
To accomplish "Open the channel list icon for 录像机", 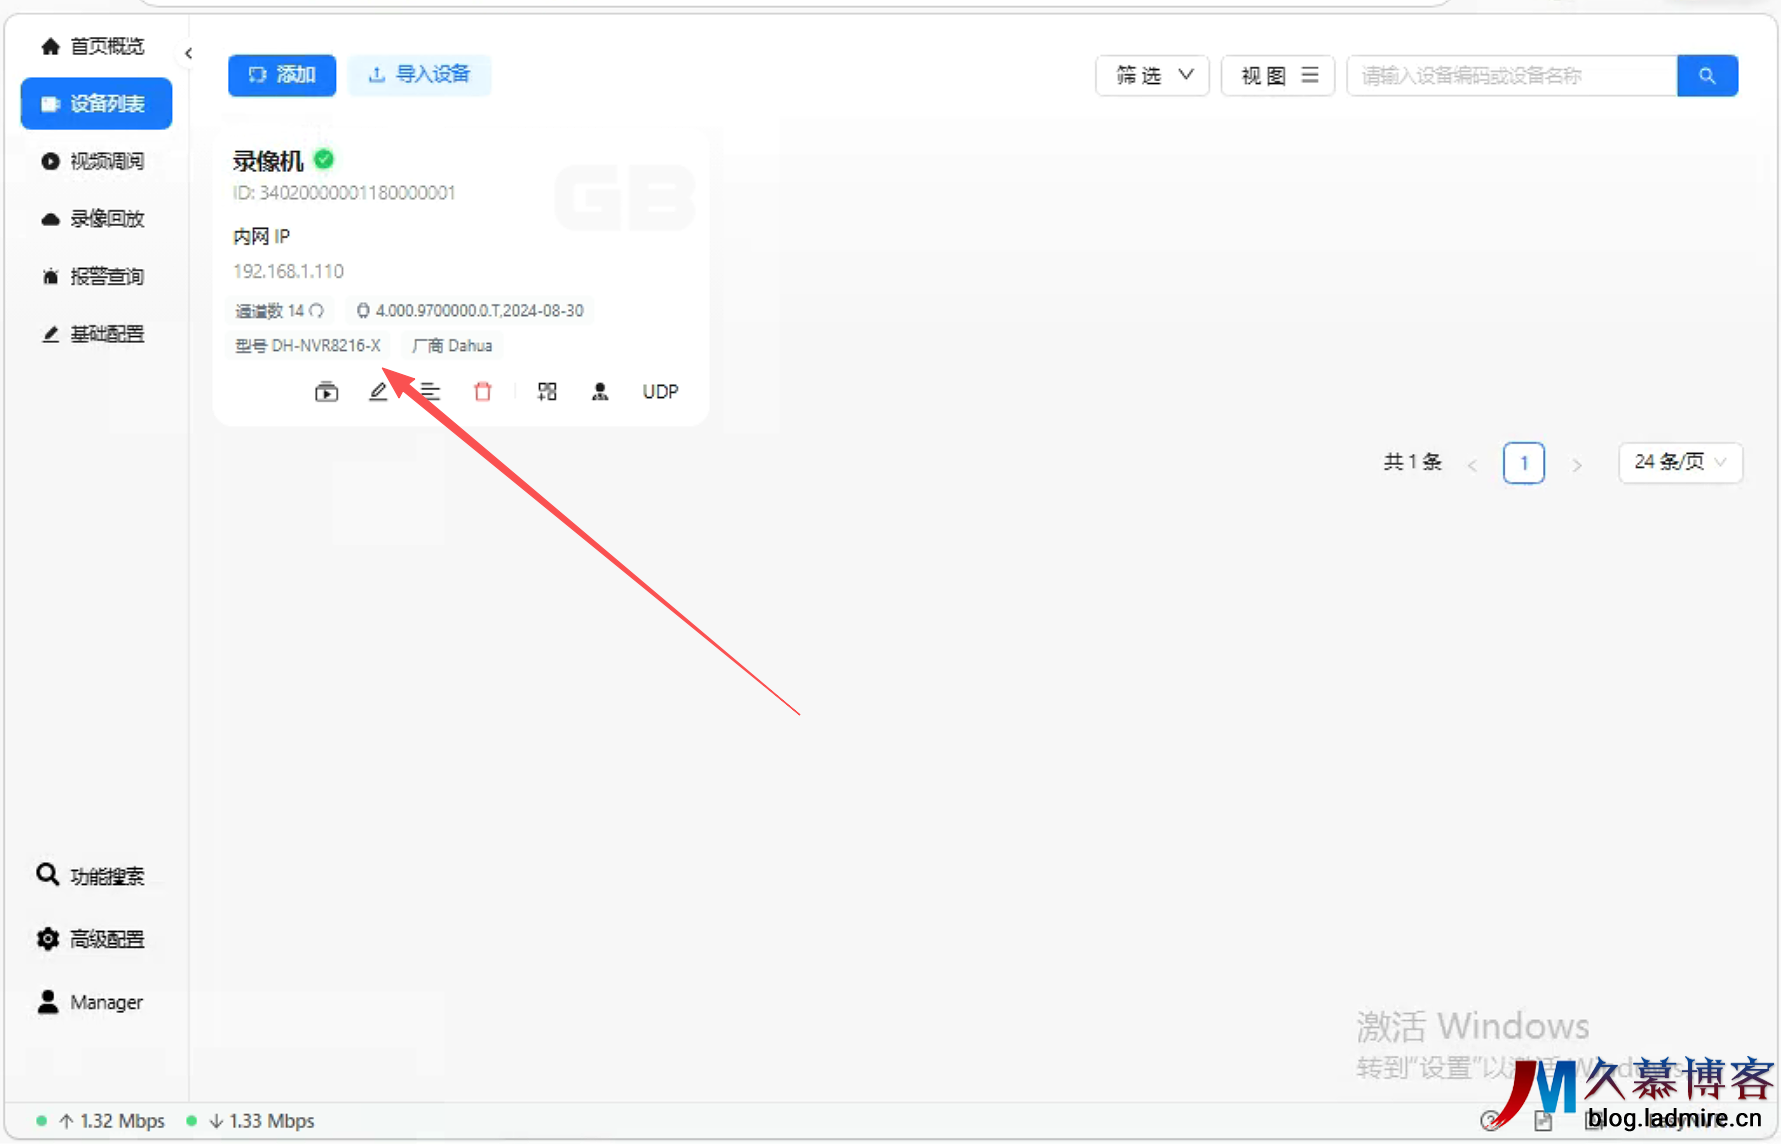I will 430,392.
